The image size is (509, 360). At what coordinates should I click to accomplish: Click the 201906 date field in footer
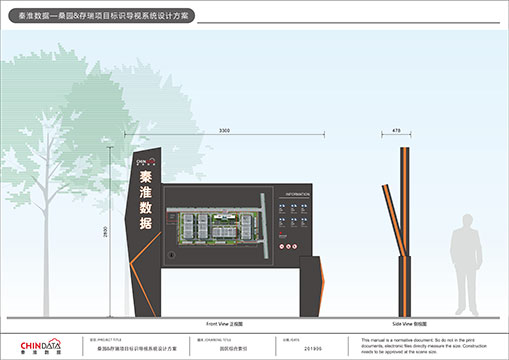tap(313, 348)
